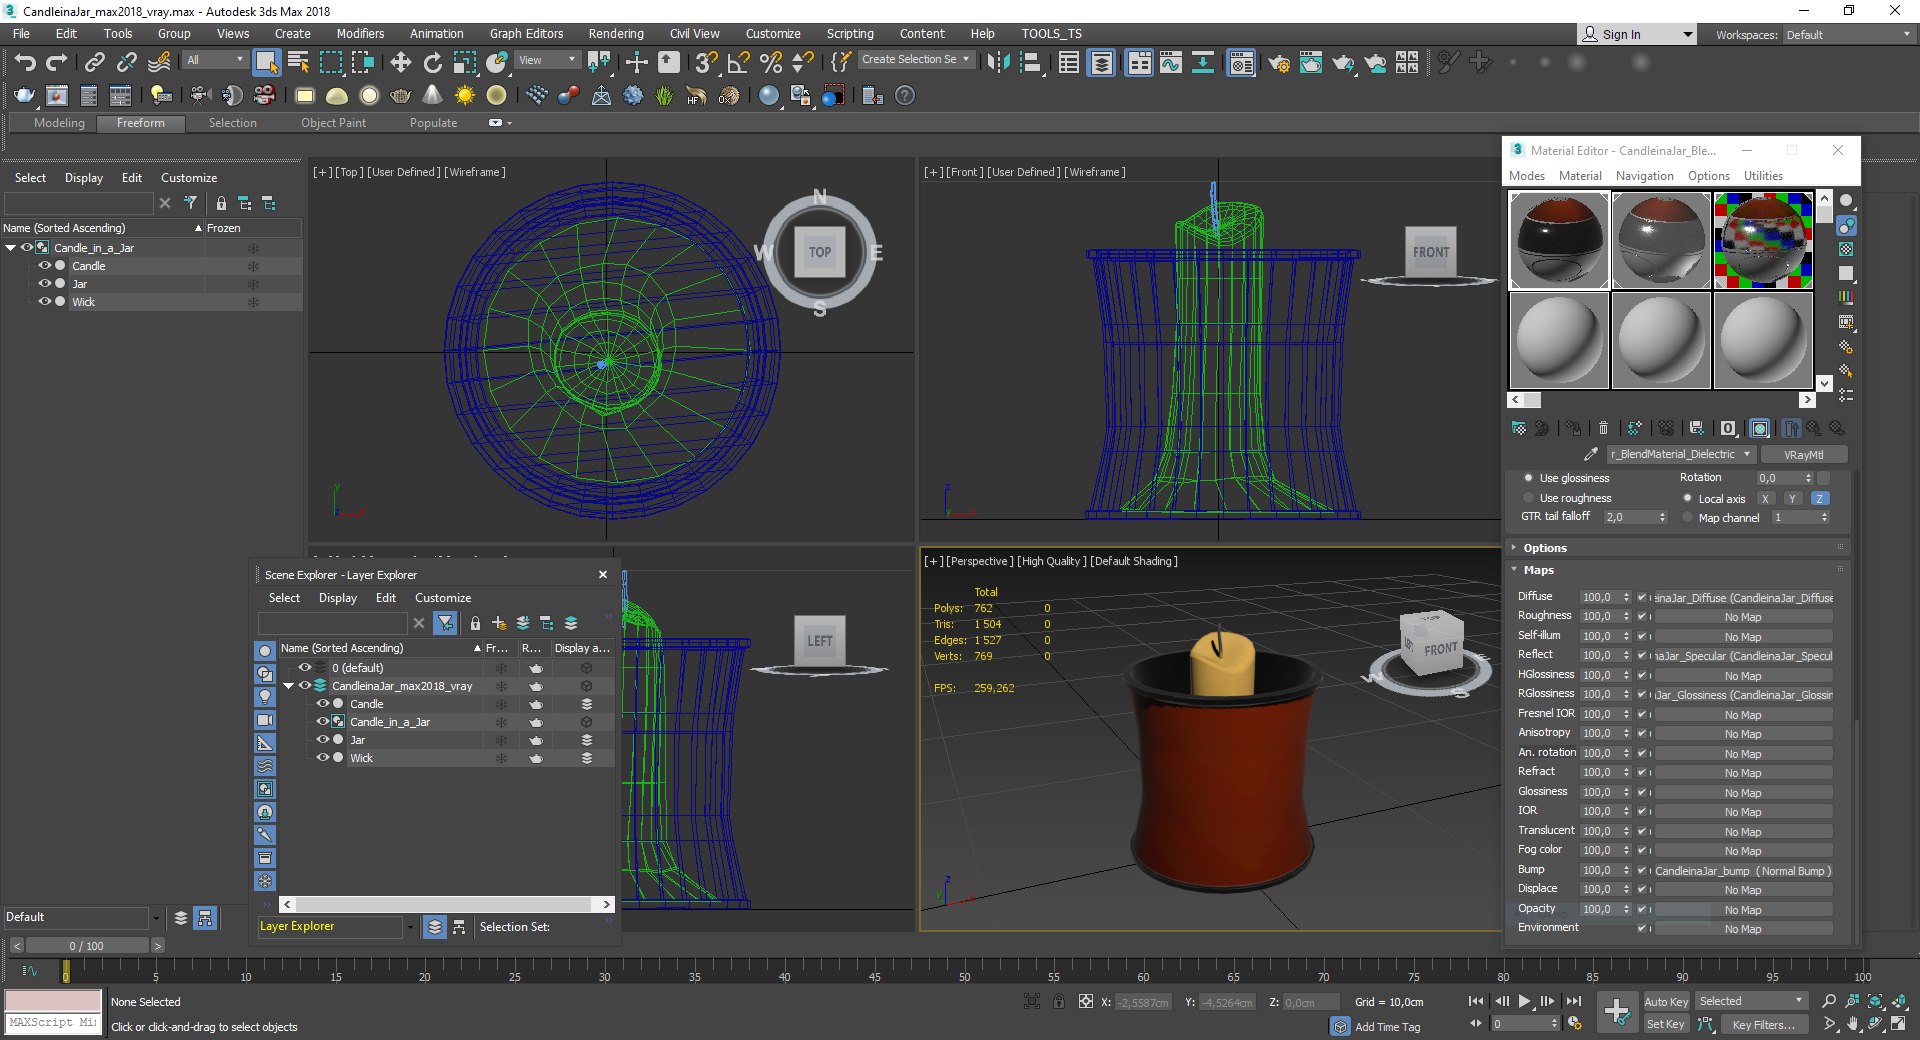Click the Key Filters button
This screenshot has height=1040, width=1920.
[1764, 1025]
